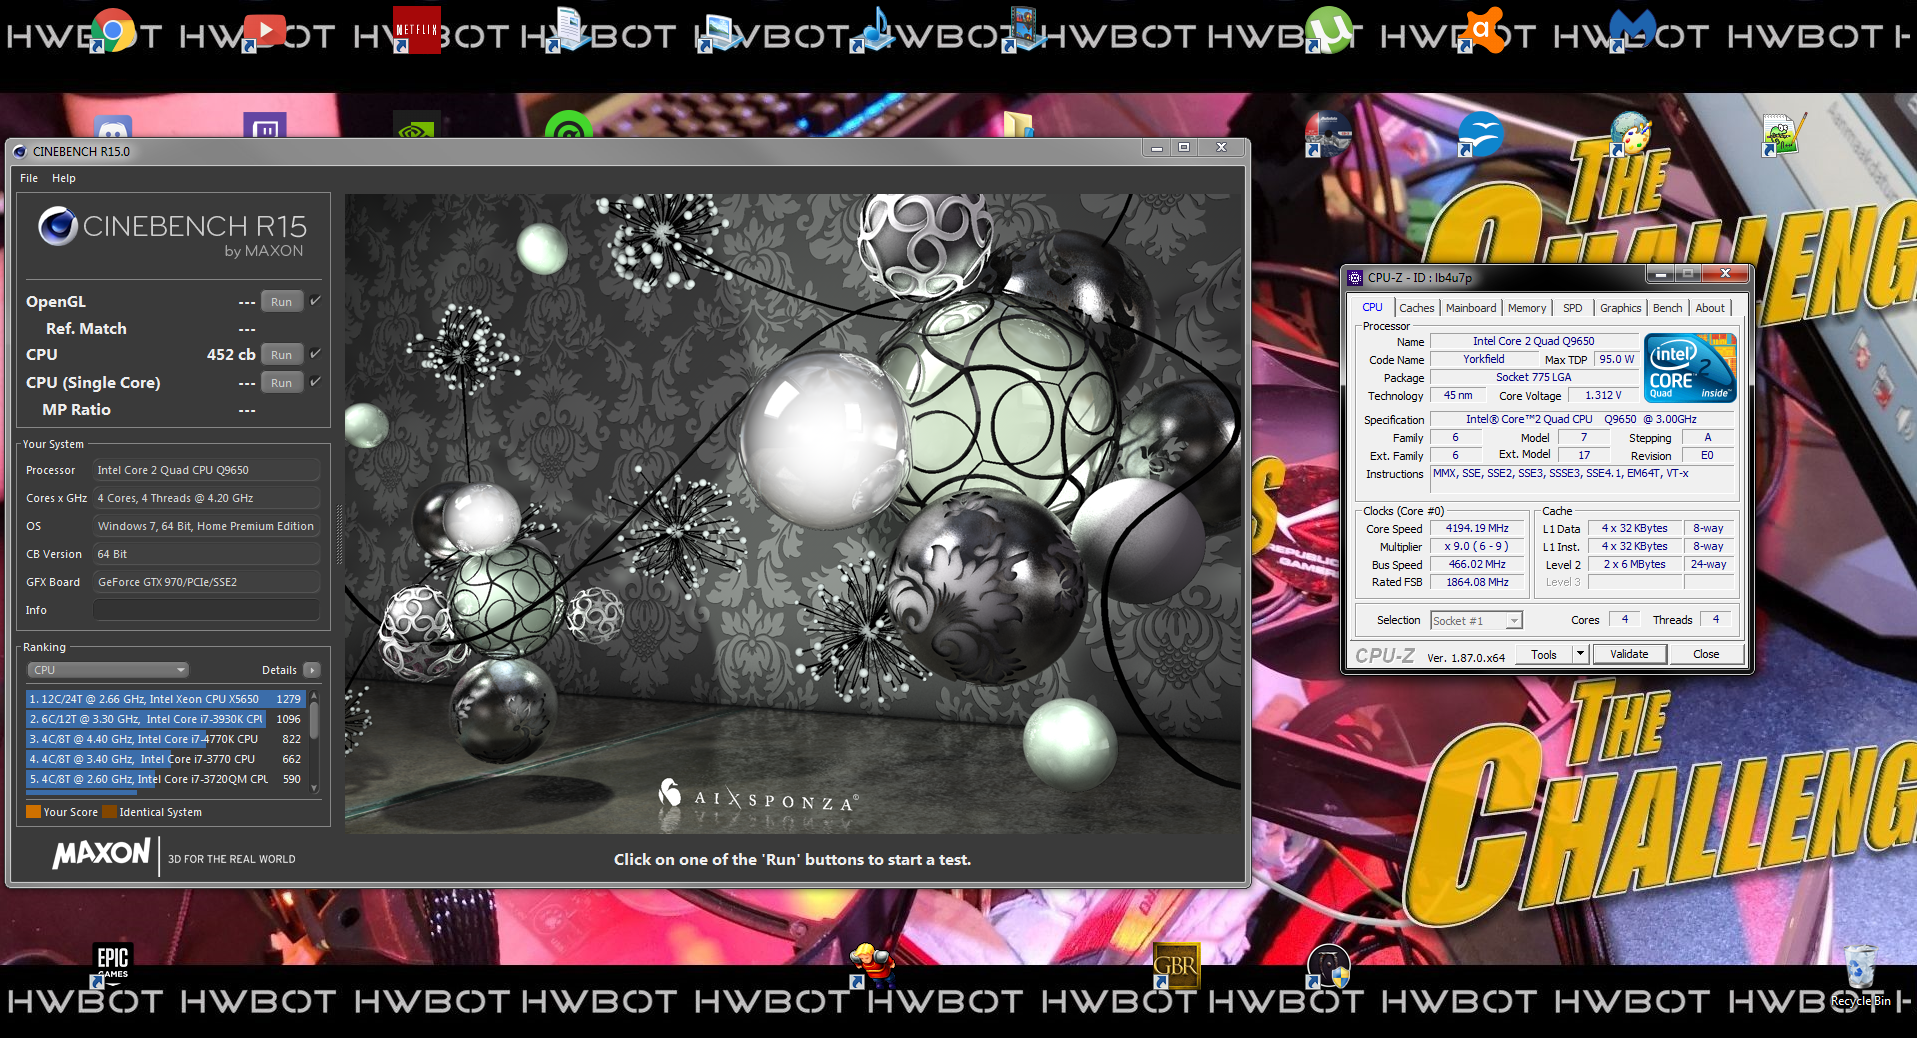This screenshot has height=1038, width=1917.
Task: Open the documents library shortcut icon
Action: coord(568,30)
